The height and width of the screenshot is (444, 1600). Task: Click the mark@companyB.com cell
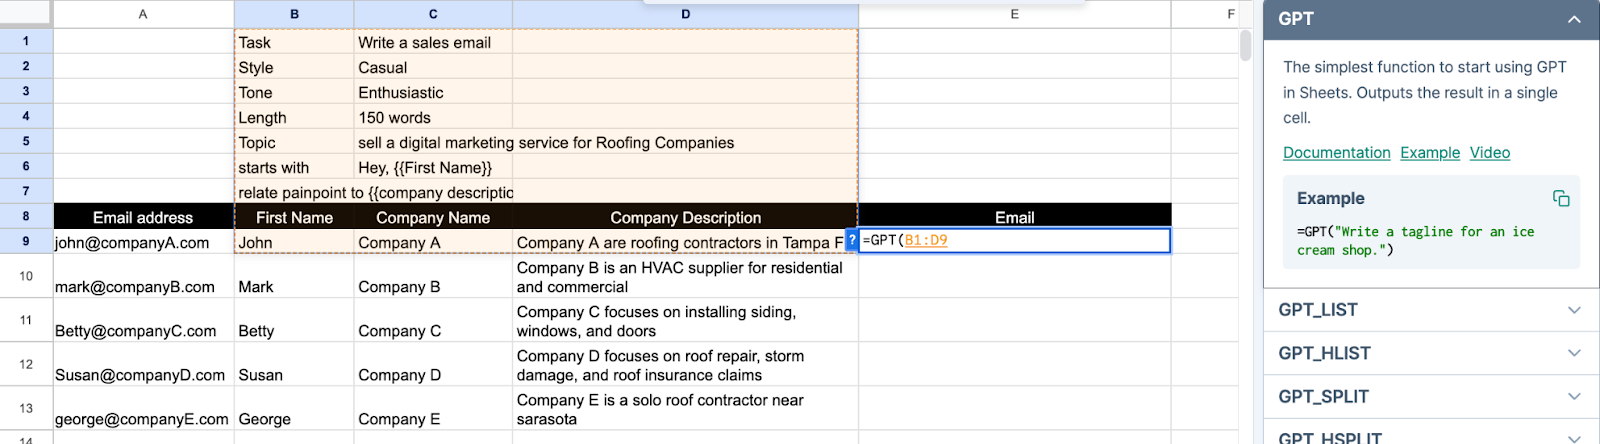pyautogui.click(x=143, y=276)
